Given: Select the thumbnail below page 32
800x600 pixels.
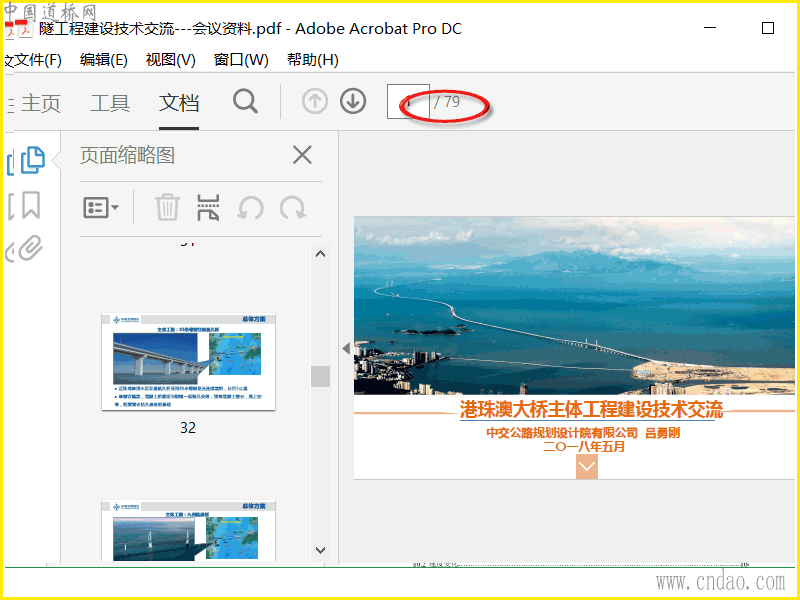Looking at the screenshot, I should click(x=188, y=531).
